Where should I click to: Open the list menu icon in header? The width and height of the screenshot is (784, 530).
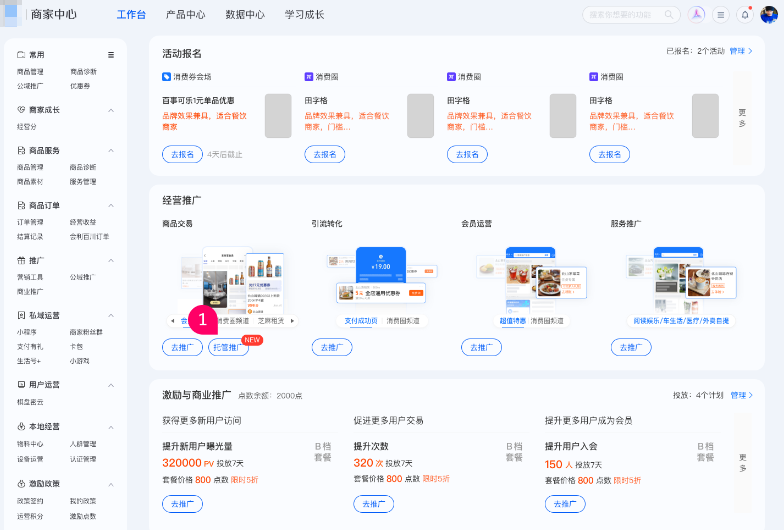coord(720,14)
